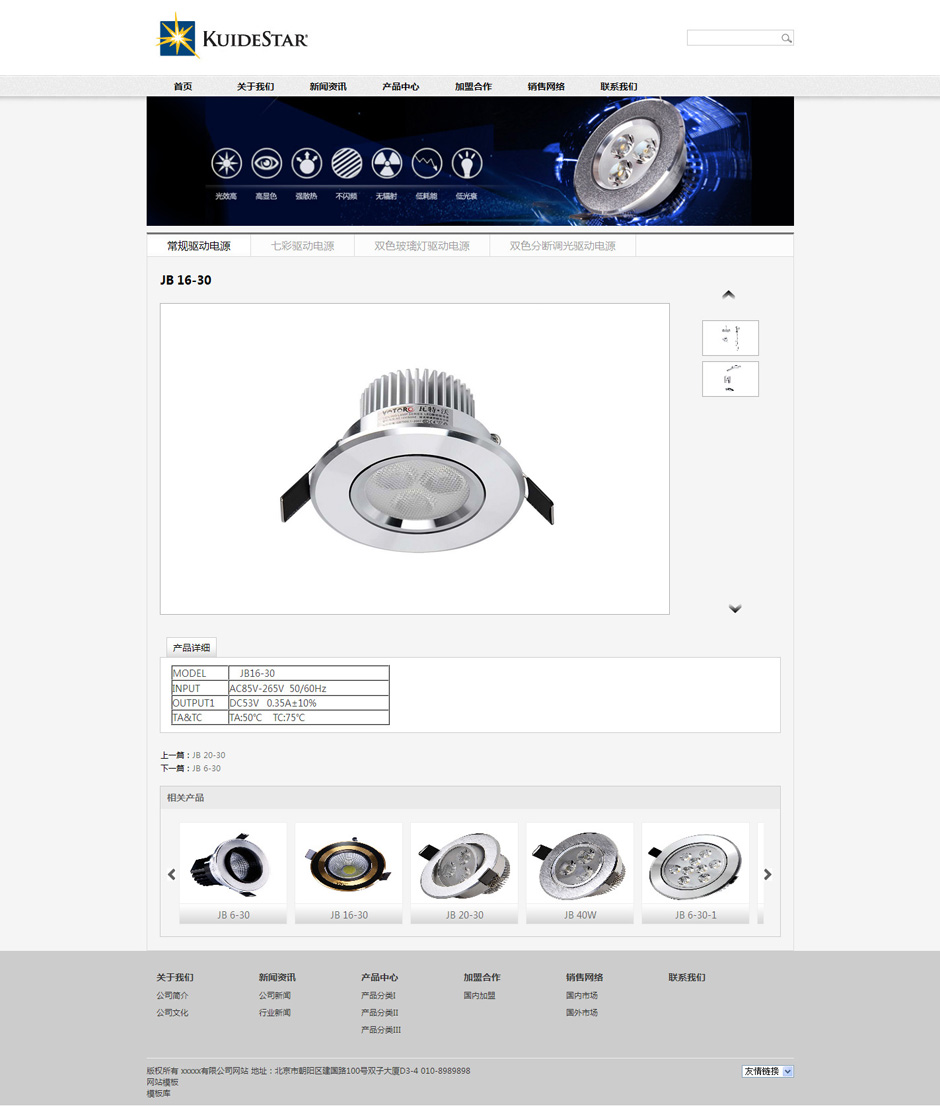The height and width of the screenshot is (1110, 940).
Task: Open related product JB 6-30 card
Action: point(233,873)
